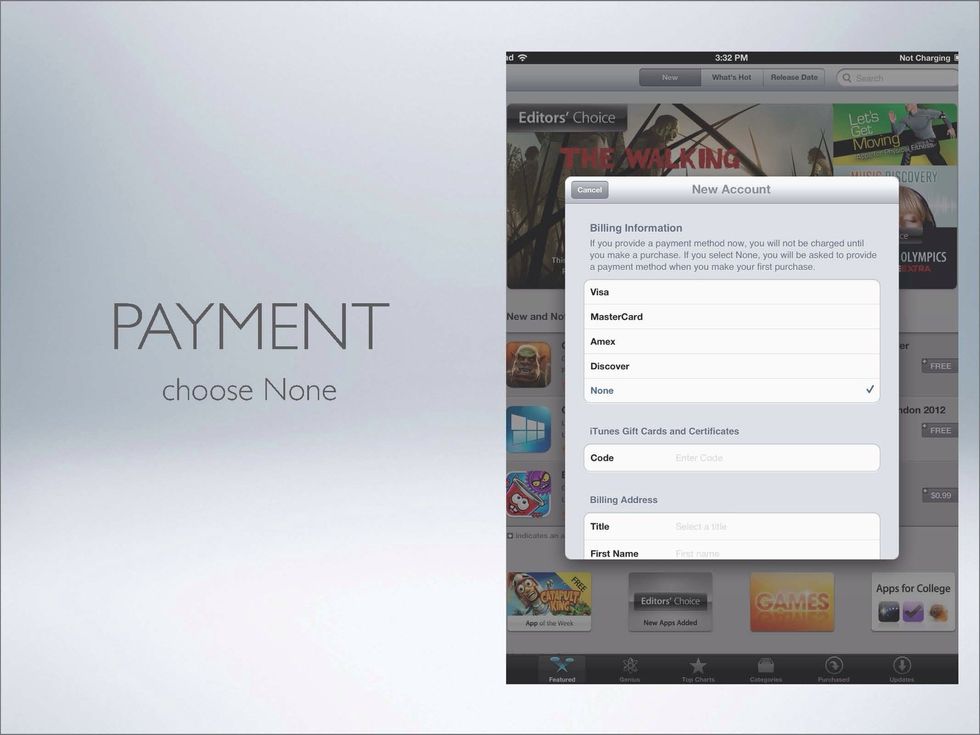980x735 pixels.
Task: Open the orc game app icon
Action: click(529, 364)
